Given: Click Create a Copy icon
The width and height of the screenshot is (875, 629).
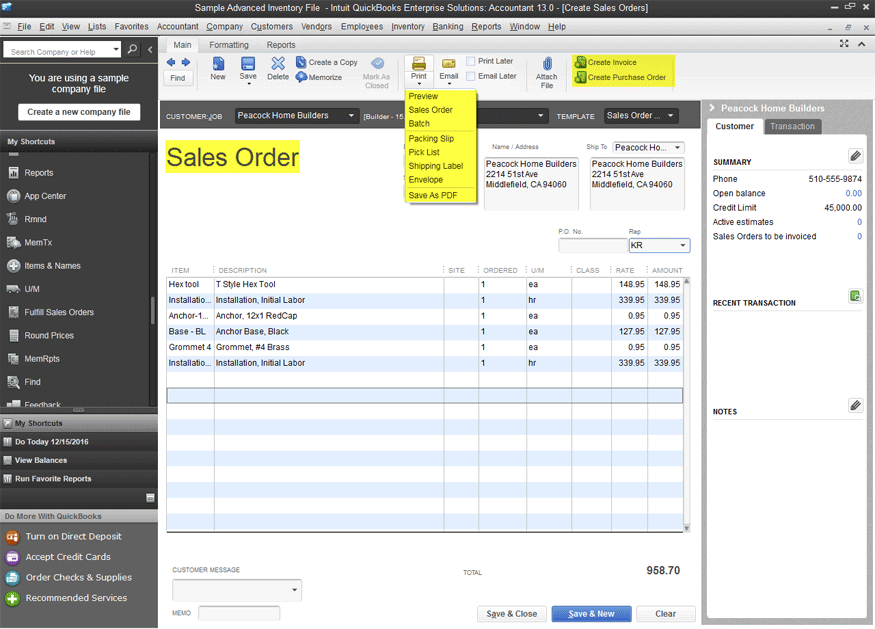Looking at the screenshot, I should pos(301,62).
